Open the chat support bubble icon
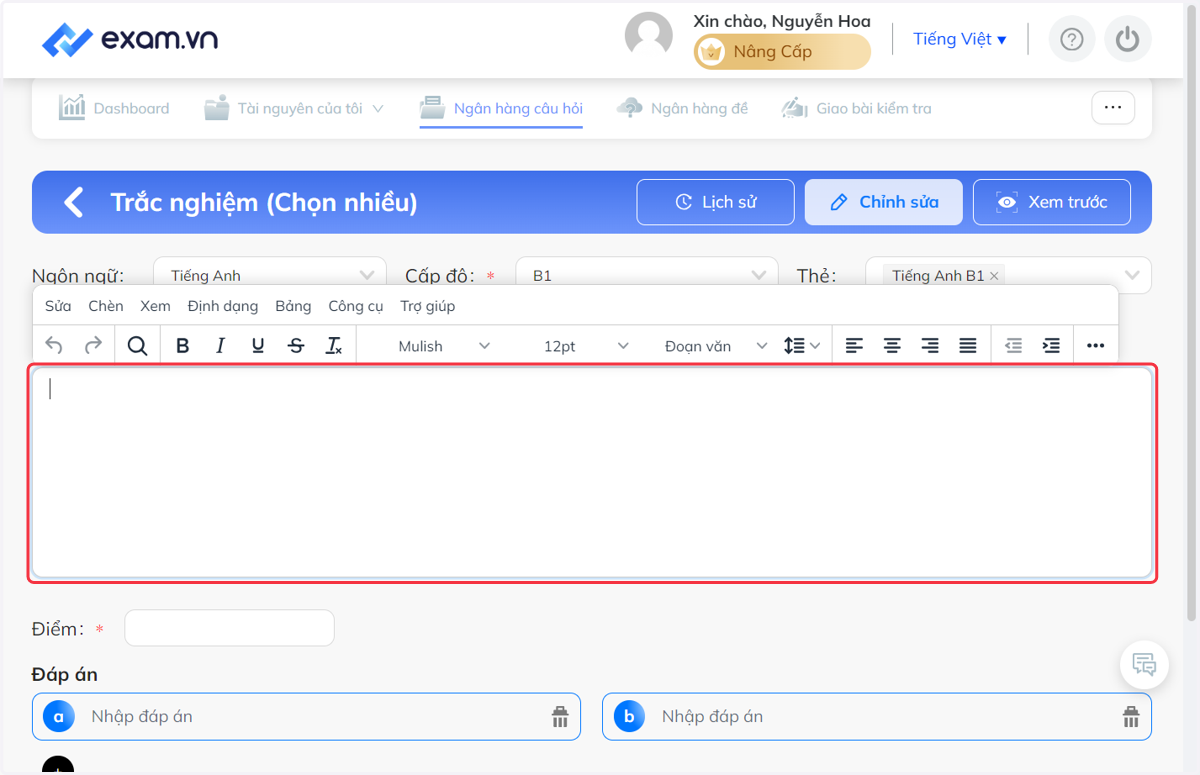This screenshot has height=775, width=1200. pos(1144,664)
